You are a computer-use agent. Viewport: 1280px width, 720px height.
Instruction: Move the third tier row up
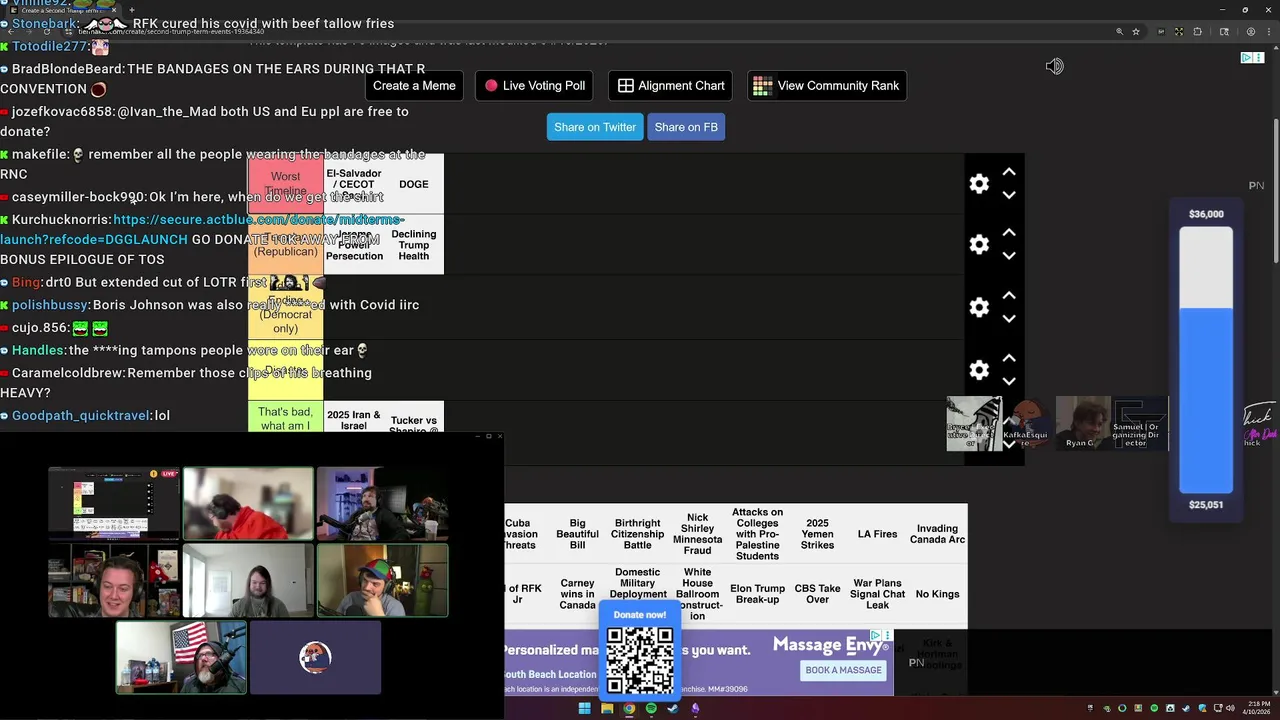tap(1009, 296)
